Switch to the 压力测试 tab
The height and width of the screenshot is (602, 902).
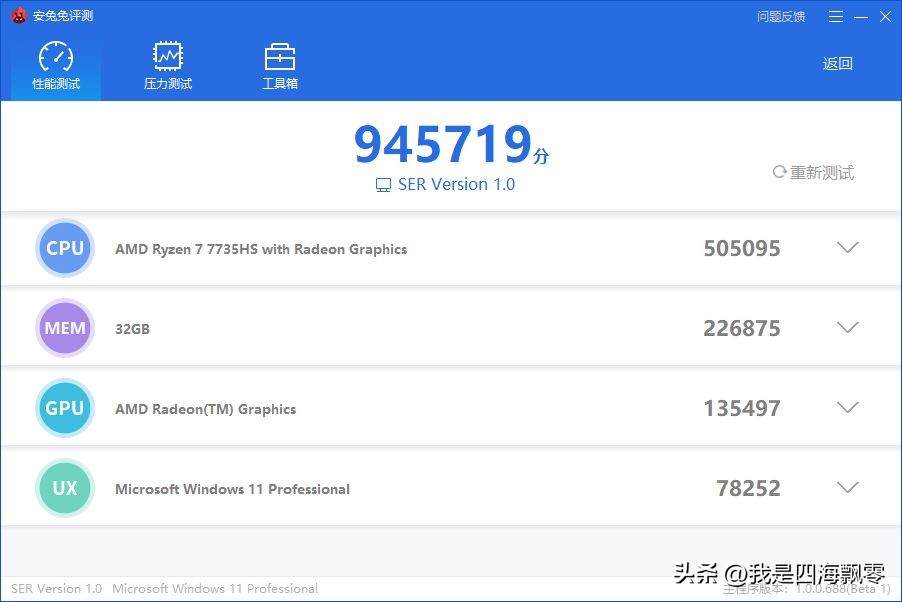pos(167,63)
